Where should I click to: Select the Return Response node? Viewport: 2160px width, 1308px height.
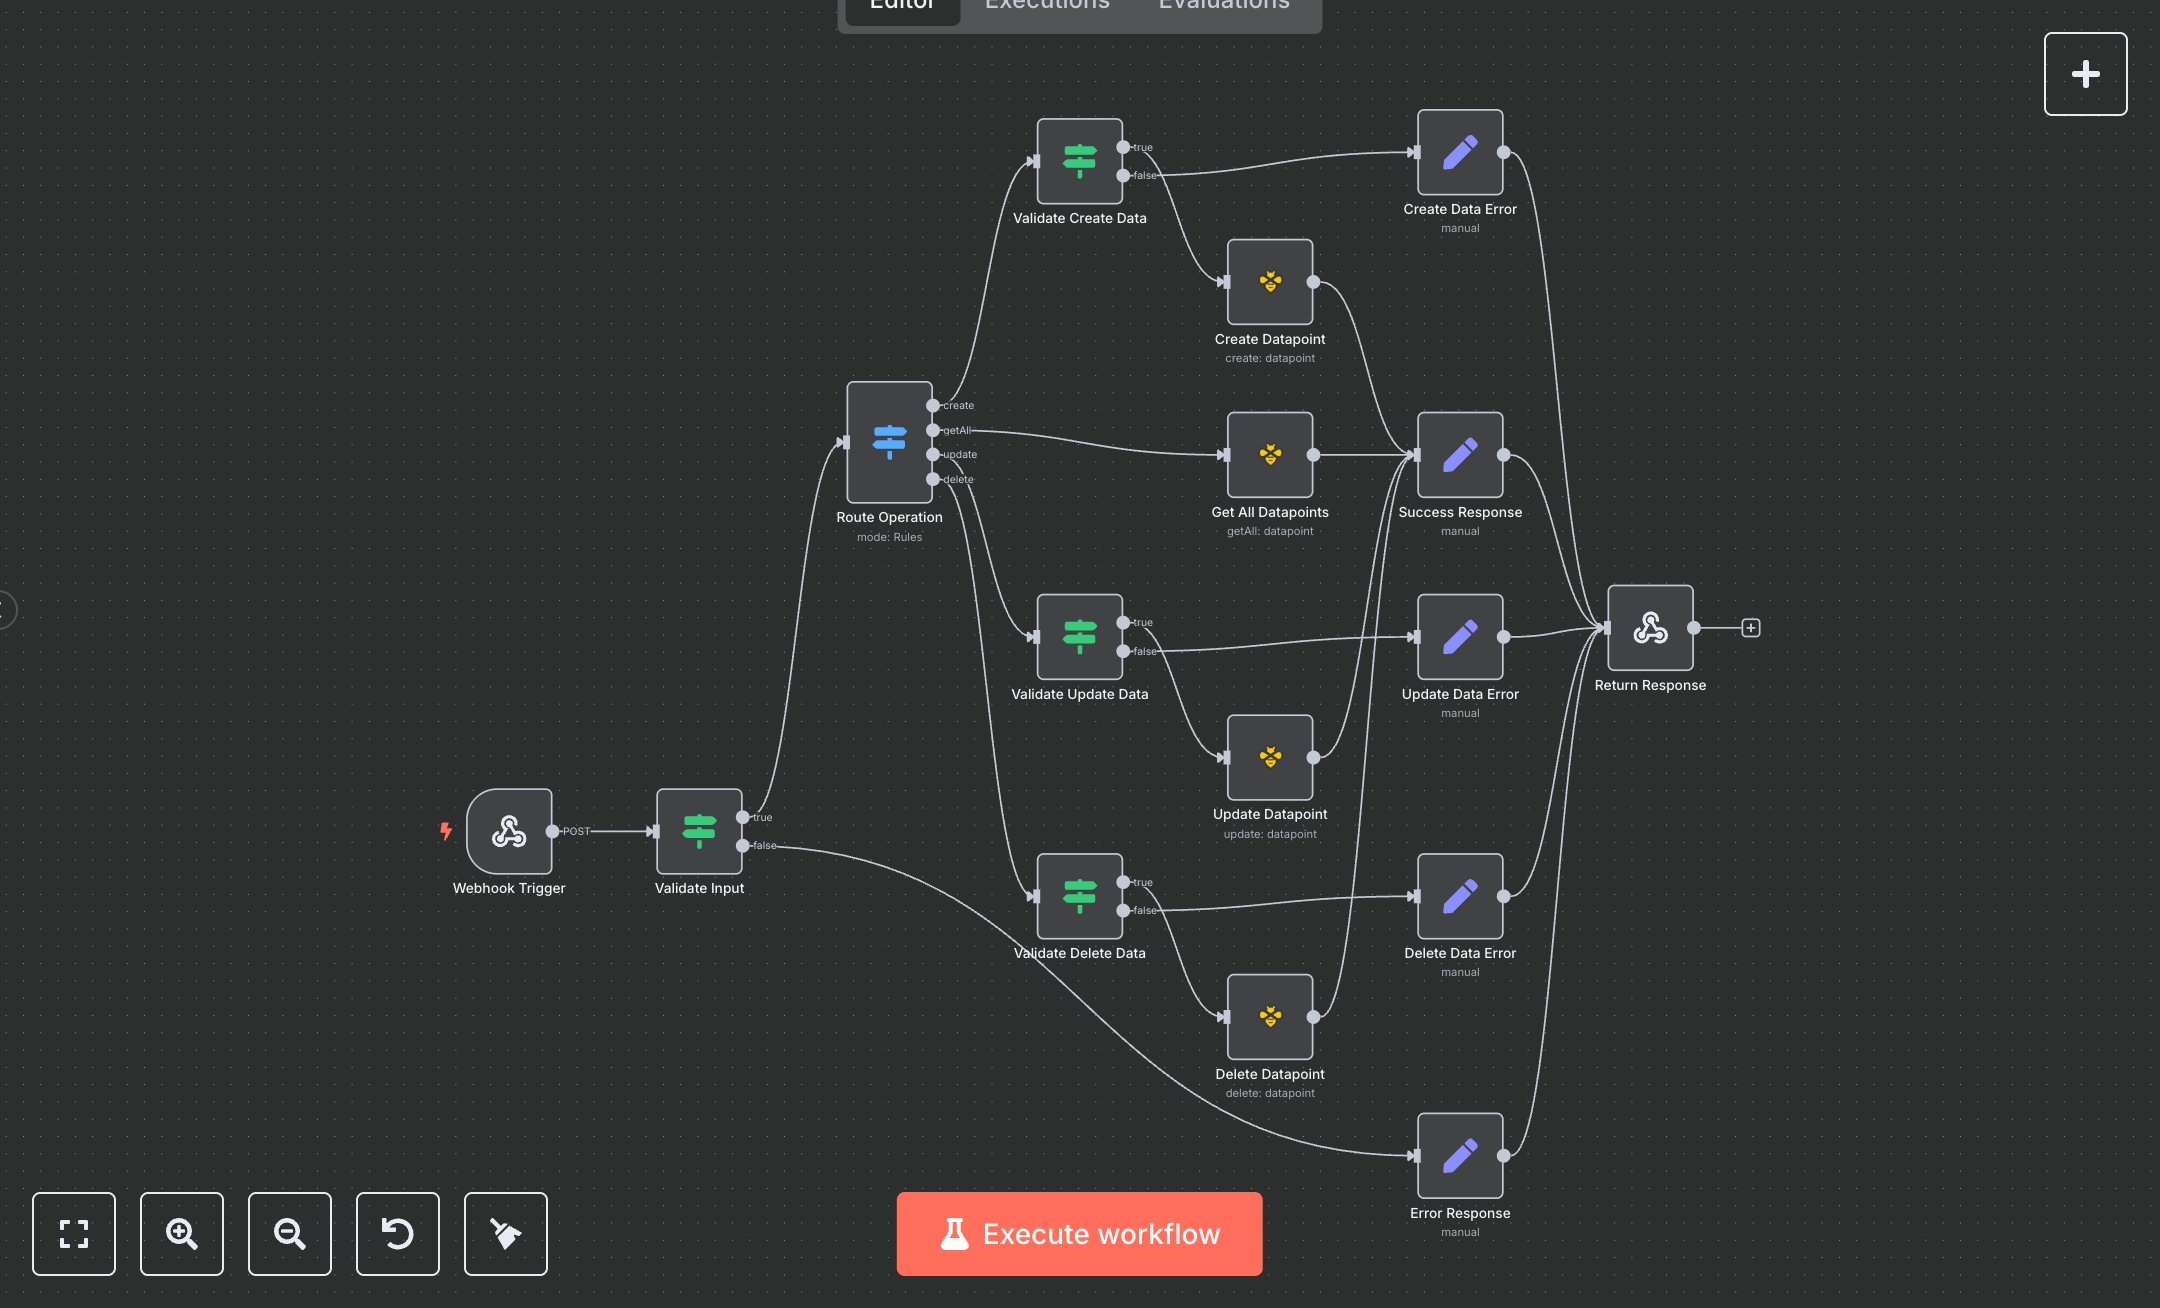pos(1649,628)
